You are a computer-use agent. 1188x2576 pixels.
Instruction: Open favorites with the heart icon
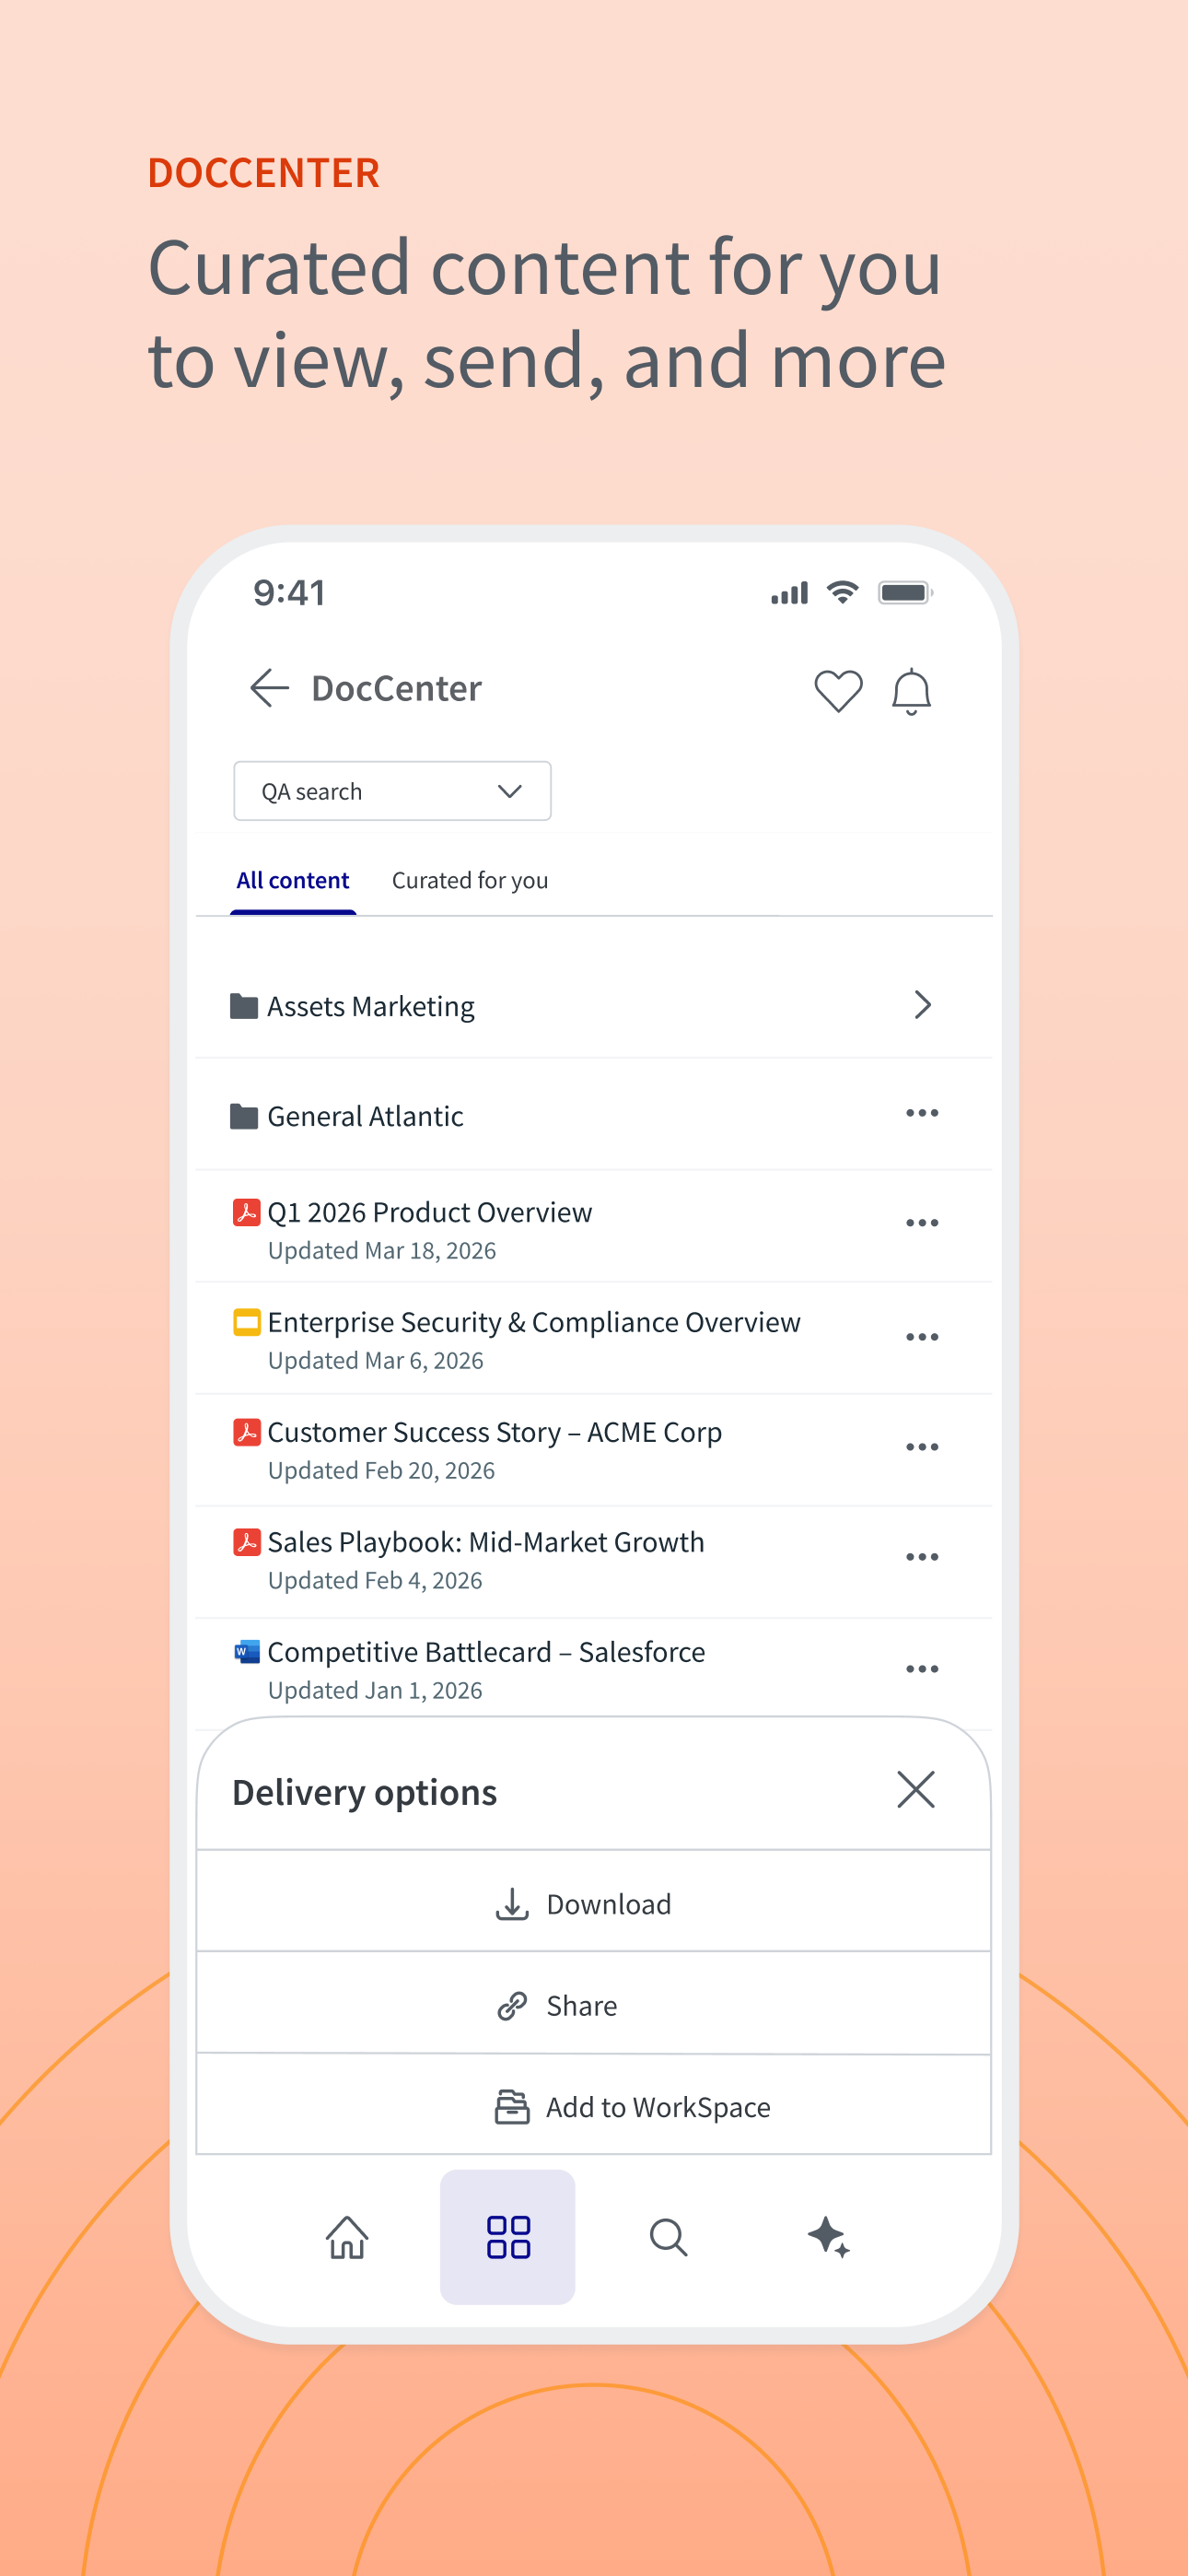click(838, 690)
